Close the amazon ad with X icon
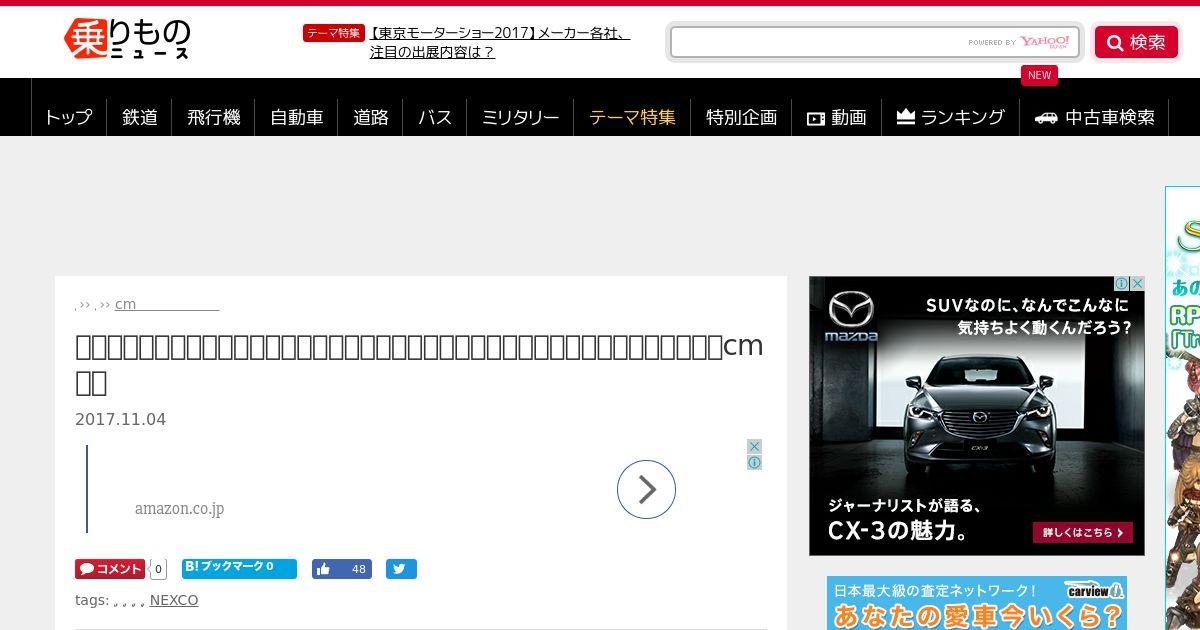 click(x=755, y=446)
